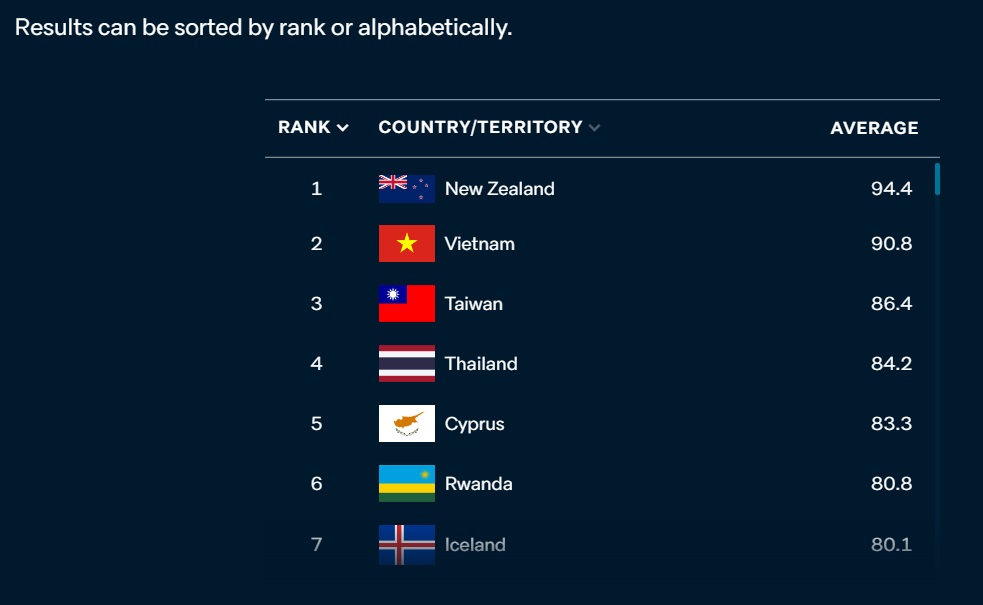Image resolution: width=983 pixels, height=605 pixels.
Task: Click the Vietnam flag icon
Action: 406,243
